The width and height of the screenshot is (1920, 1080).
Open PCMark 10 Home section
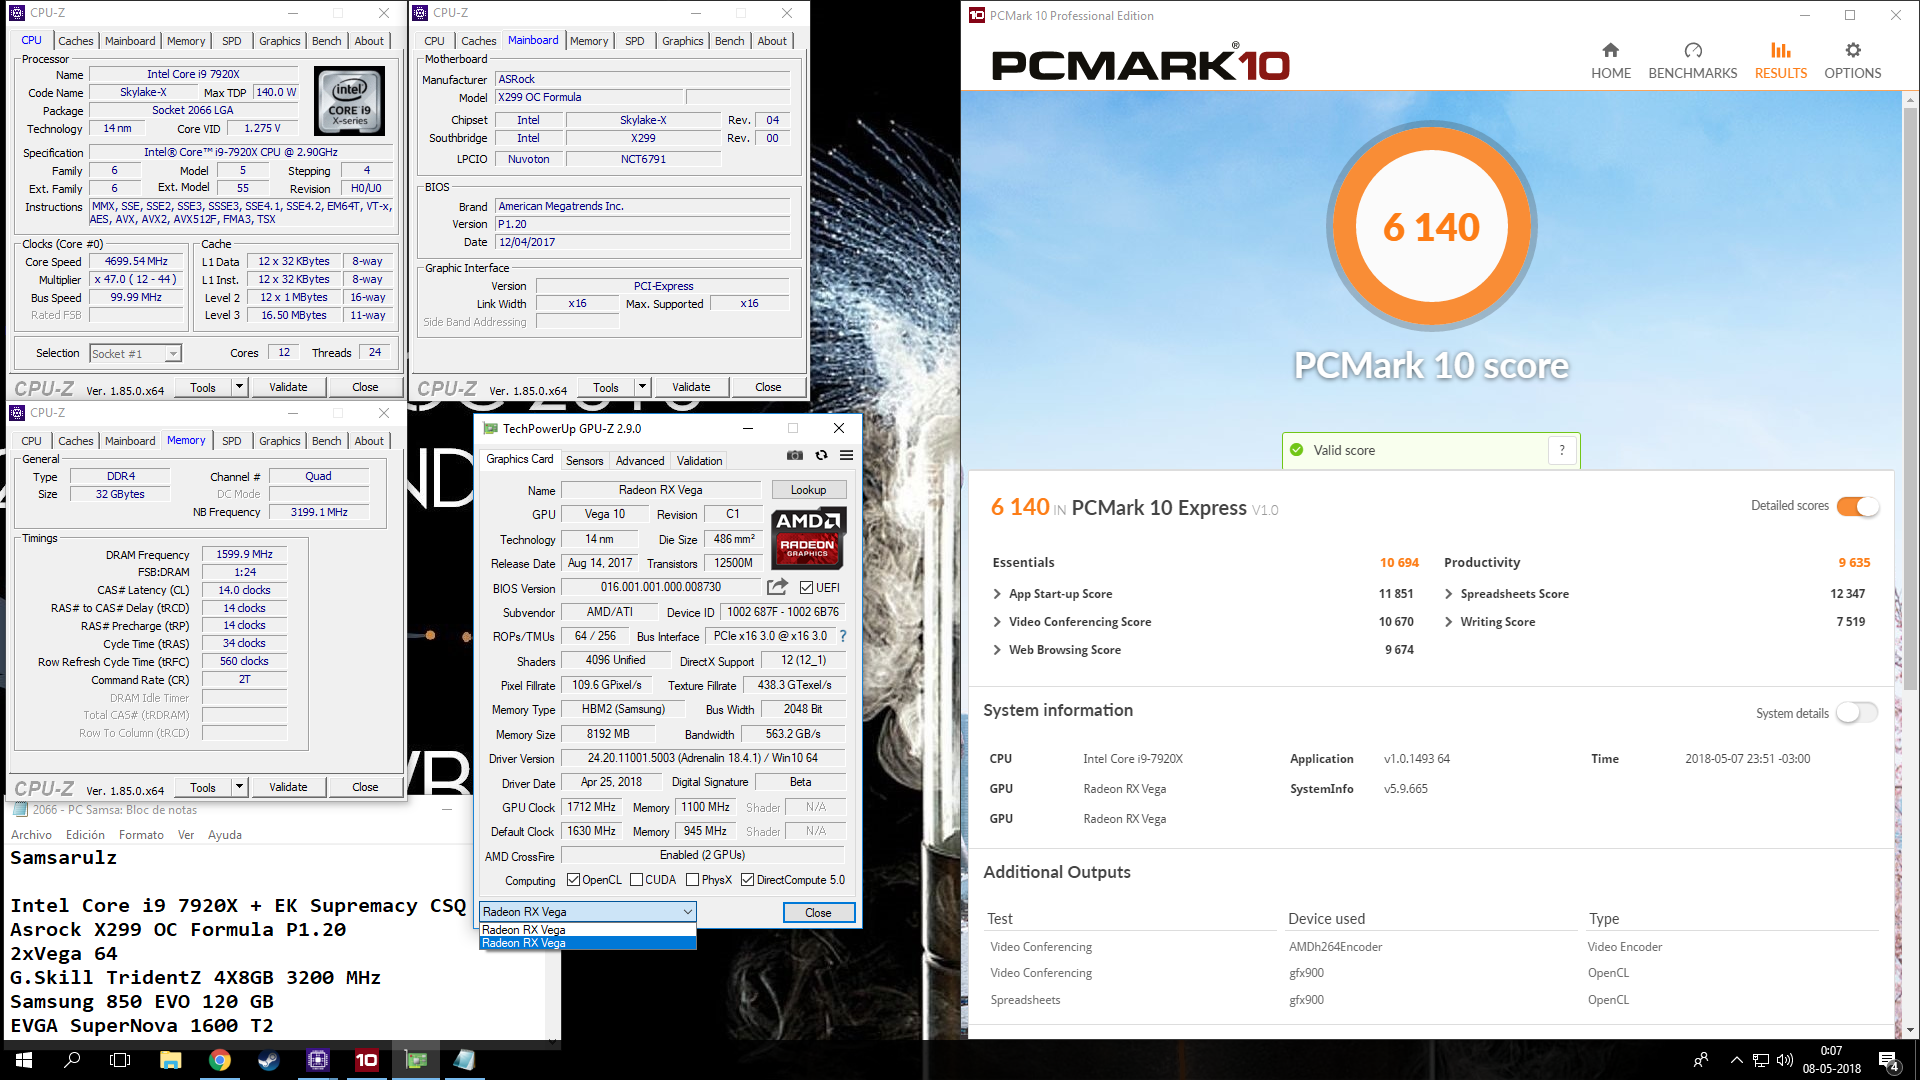(x=1610, y=61)
